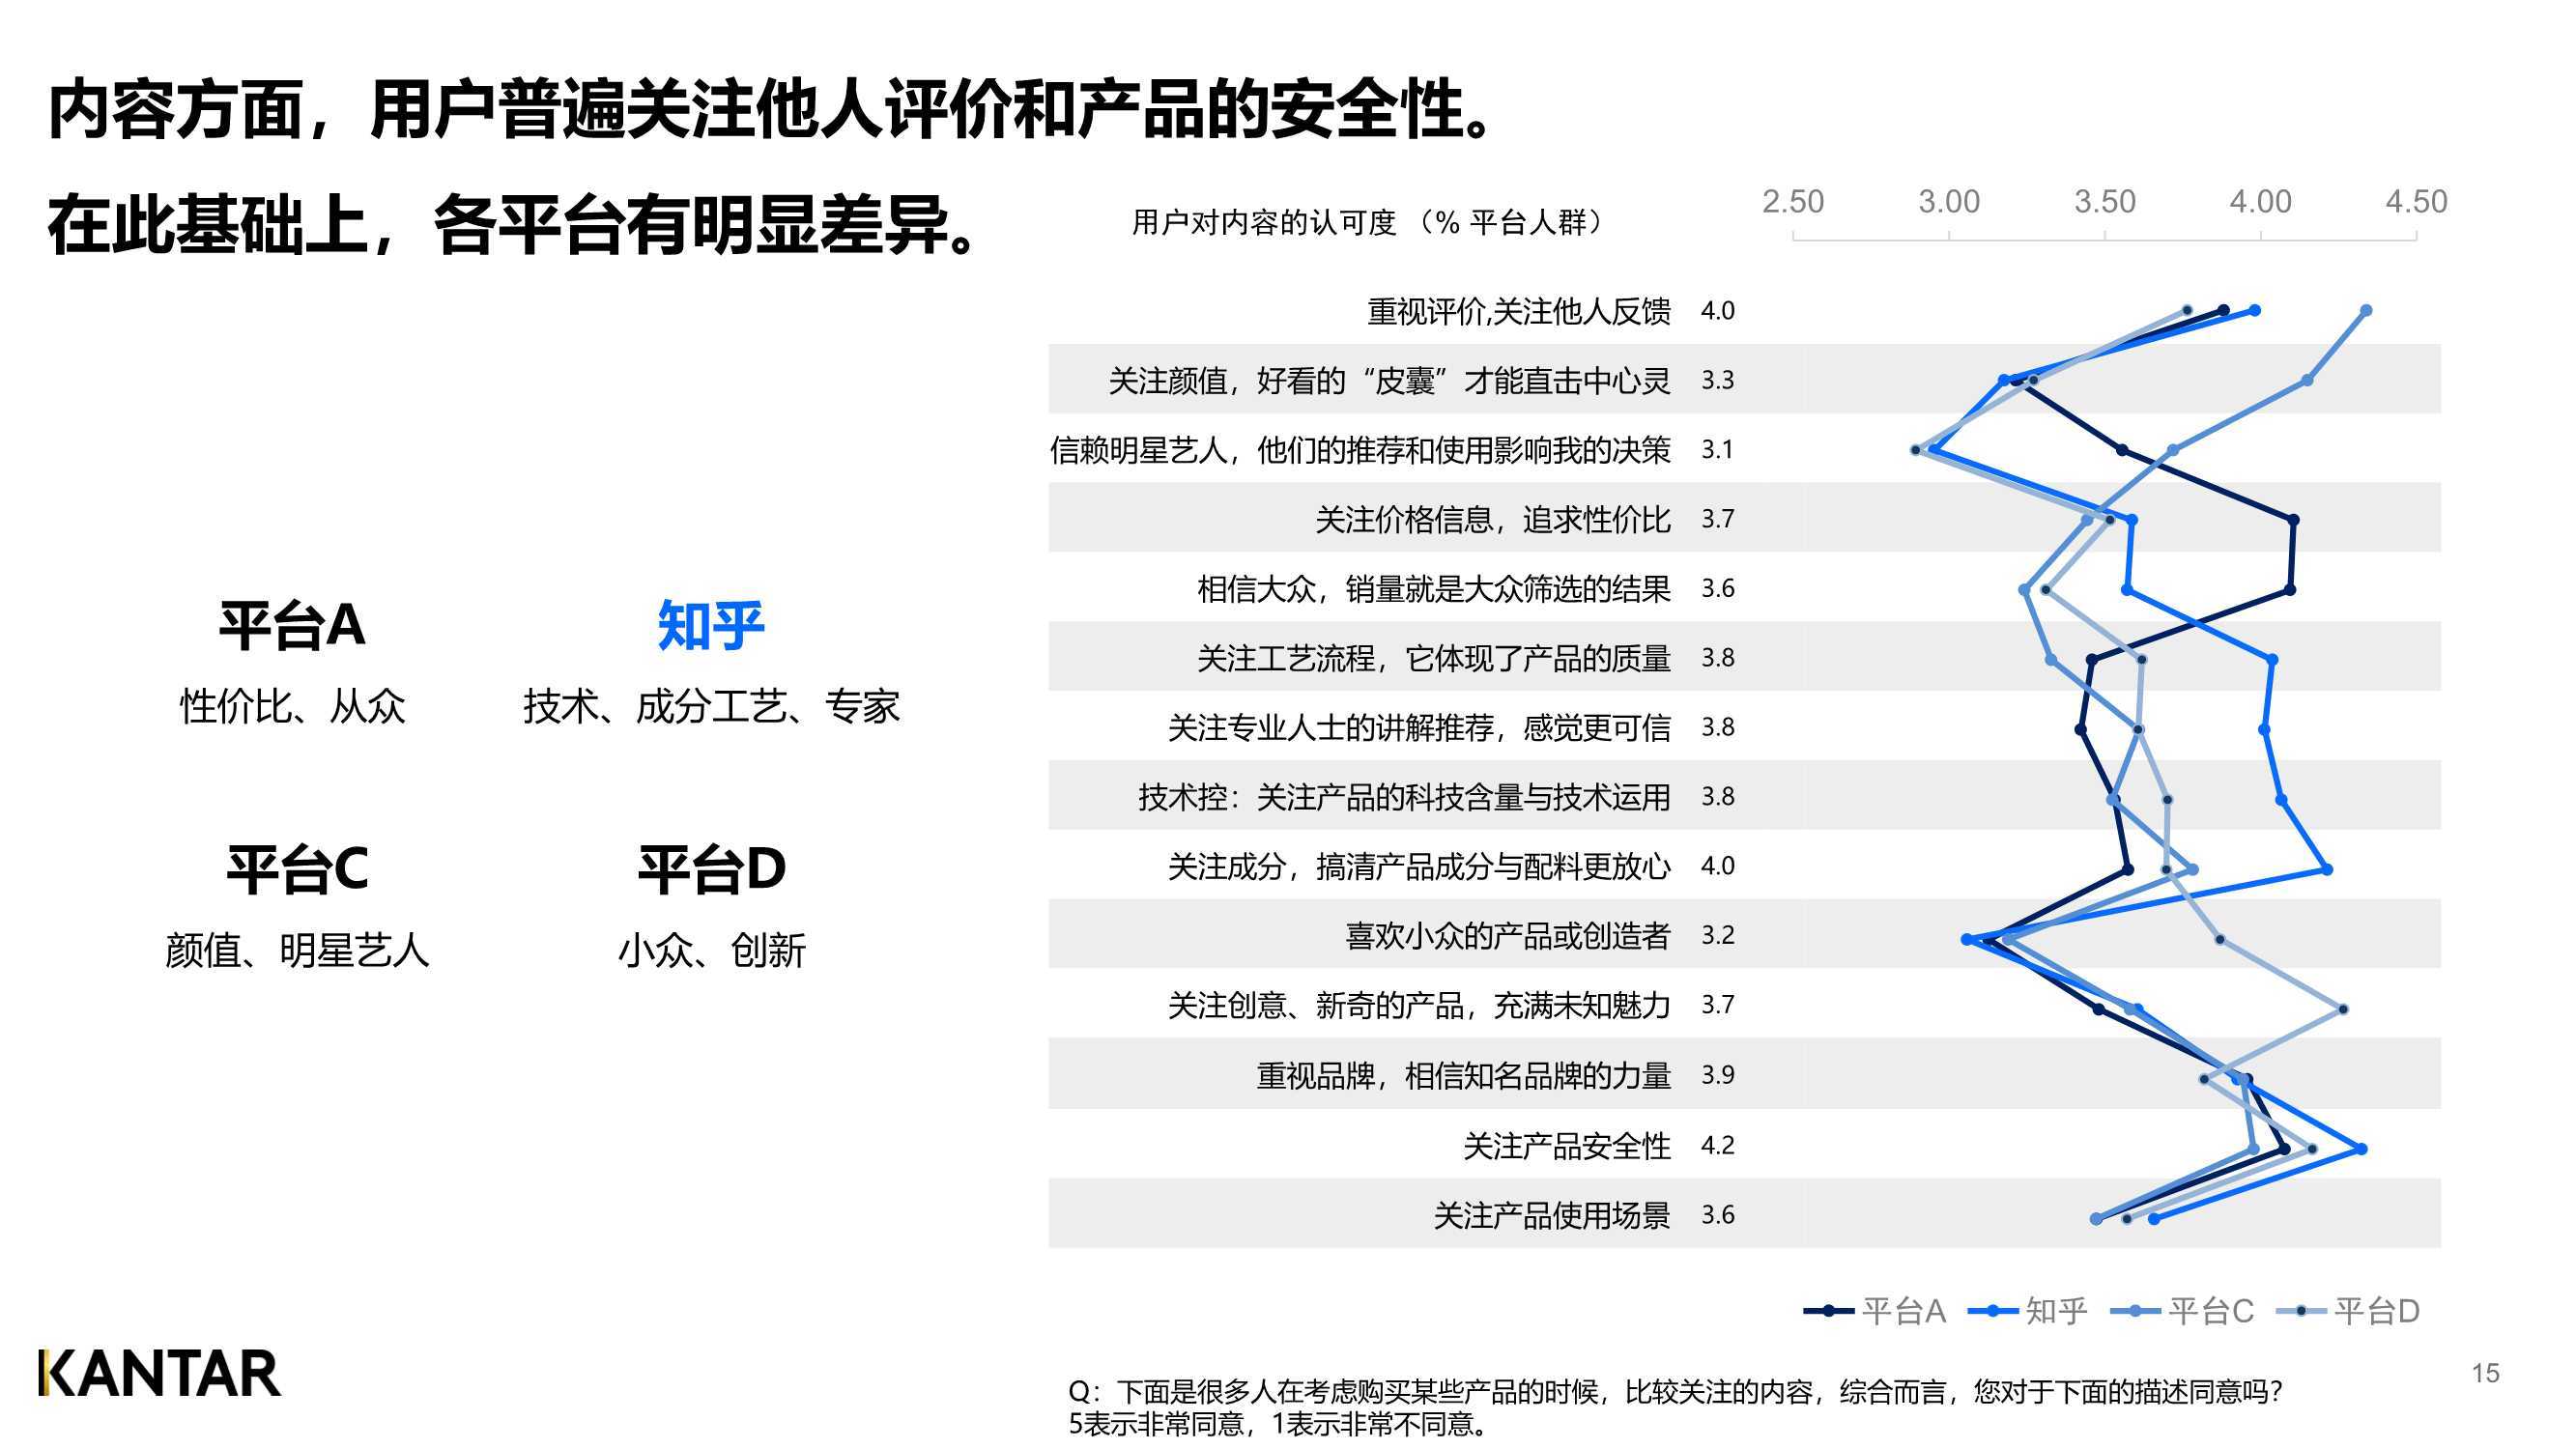
Task: Click axis label 3.00
Action: [x=1949, y=201]
